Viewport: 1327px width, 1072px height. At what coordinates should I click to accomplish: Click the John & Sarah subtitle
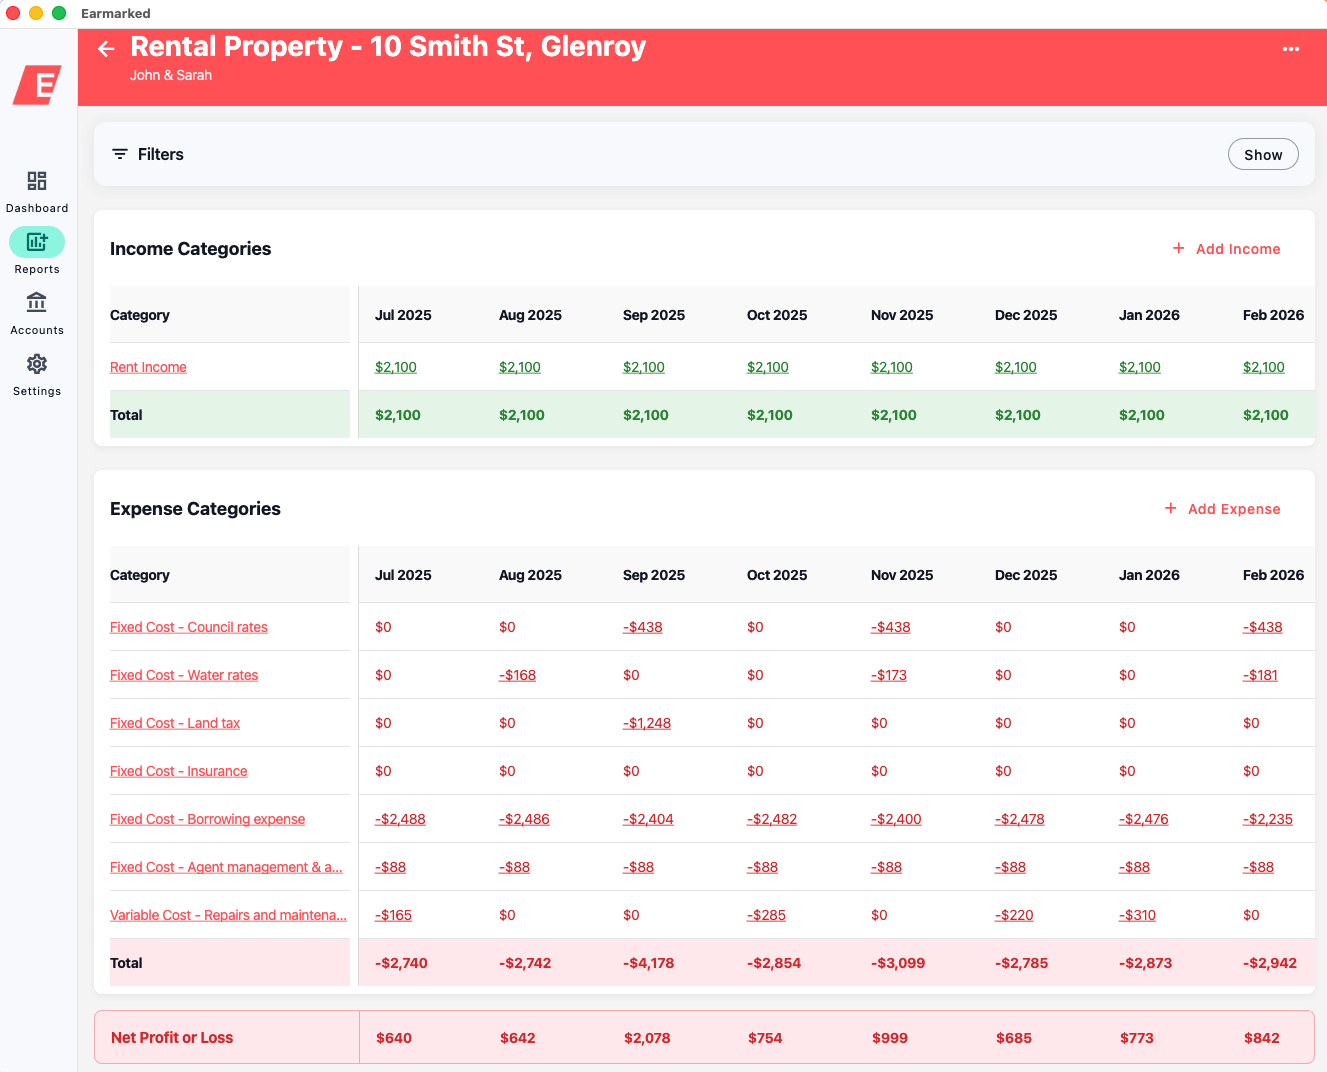click(171, 75)
